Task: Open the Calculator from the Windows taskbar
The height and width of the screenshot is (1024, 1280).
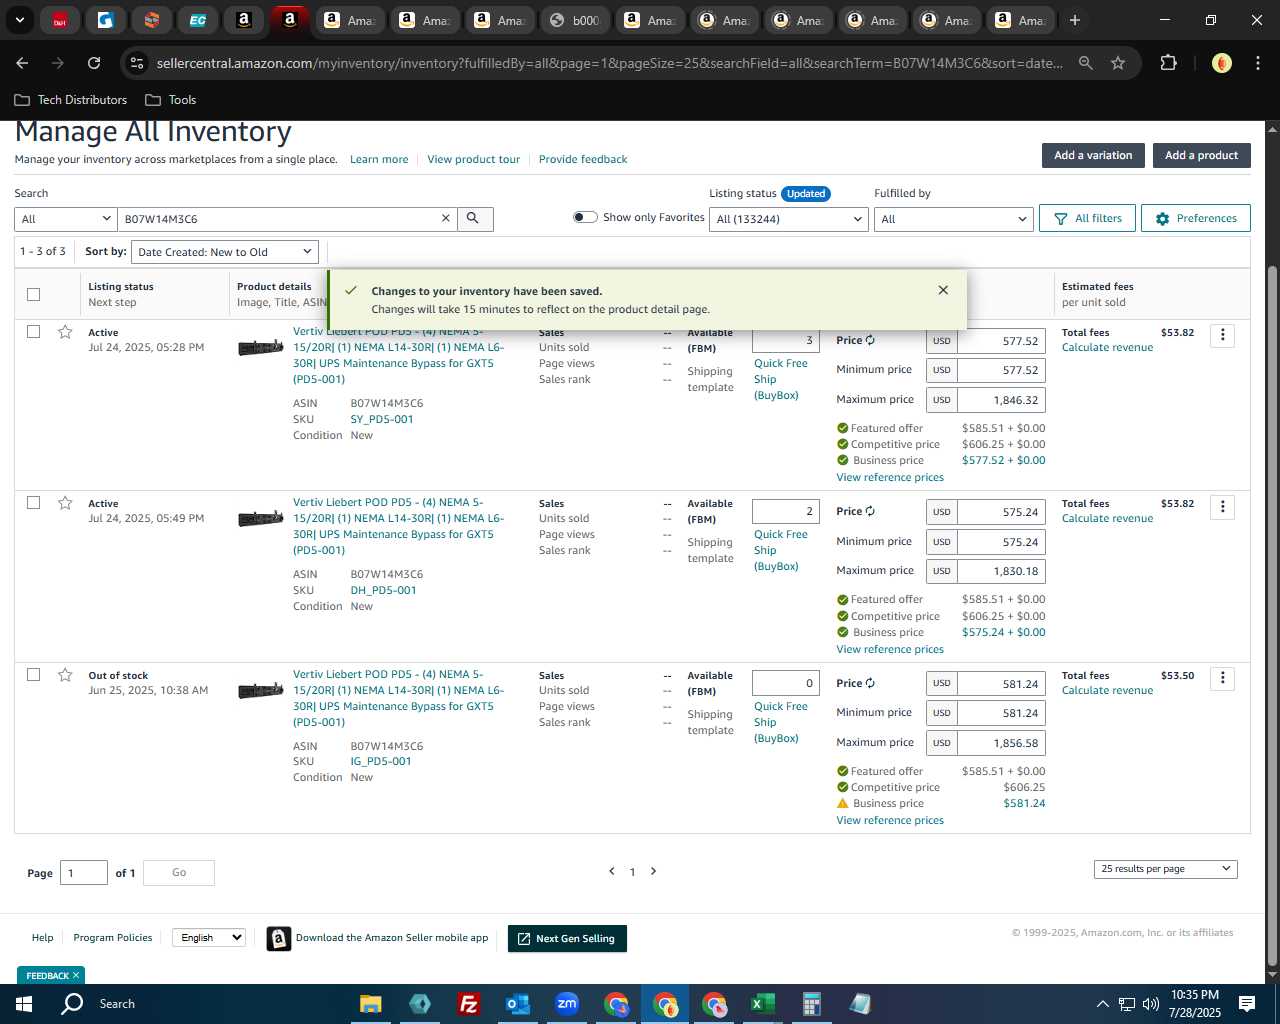Action: point(811,1004)
